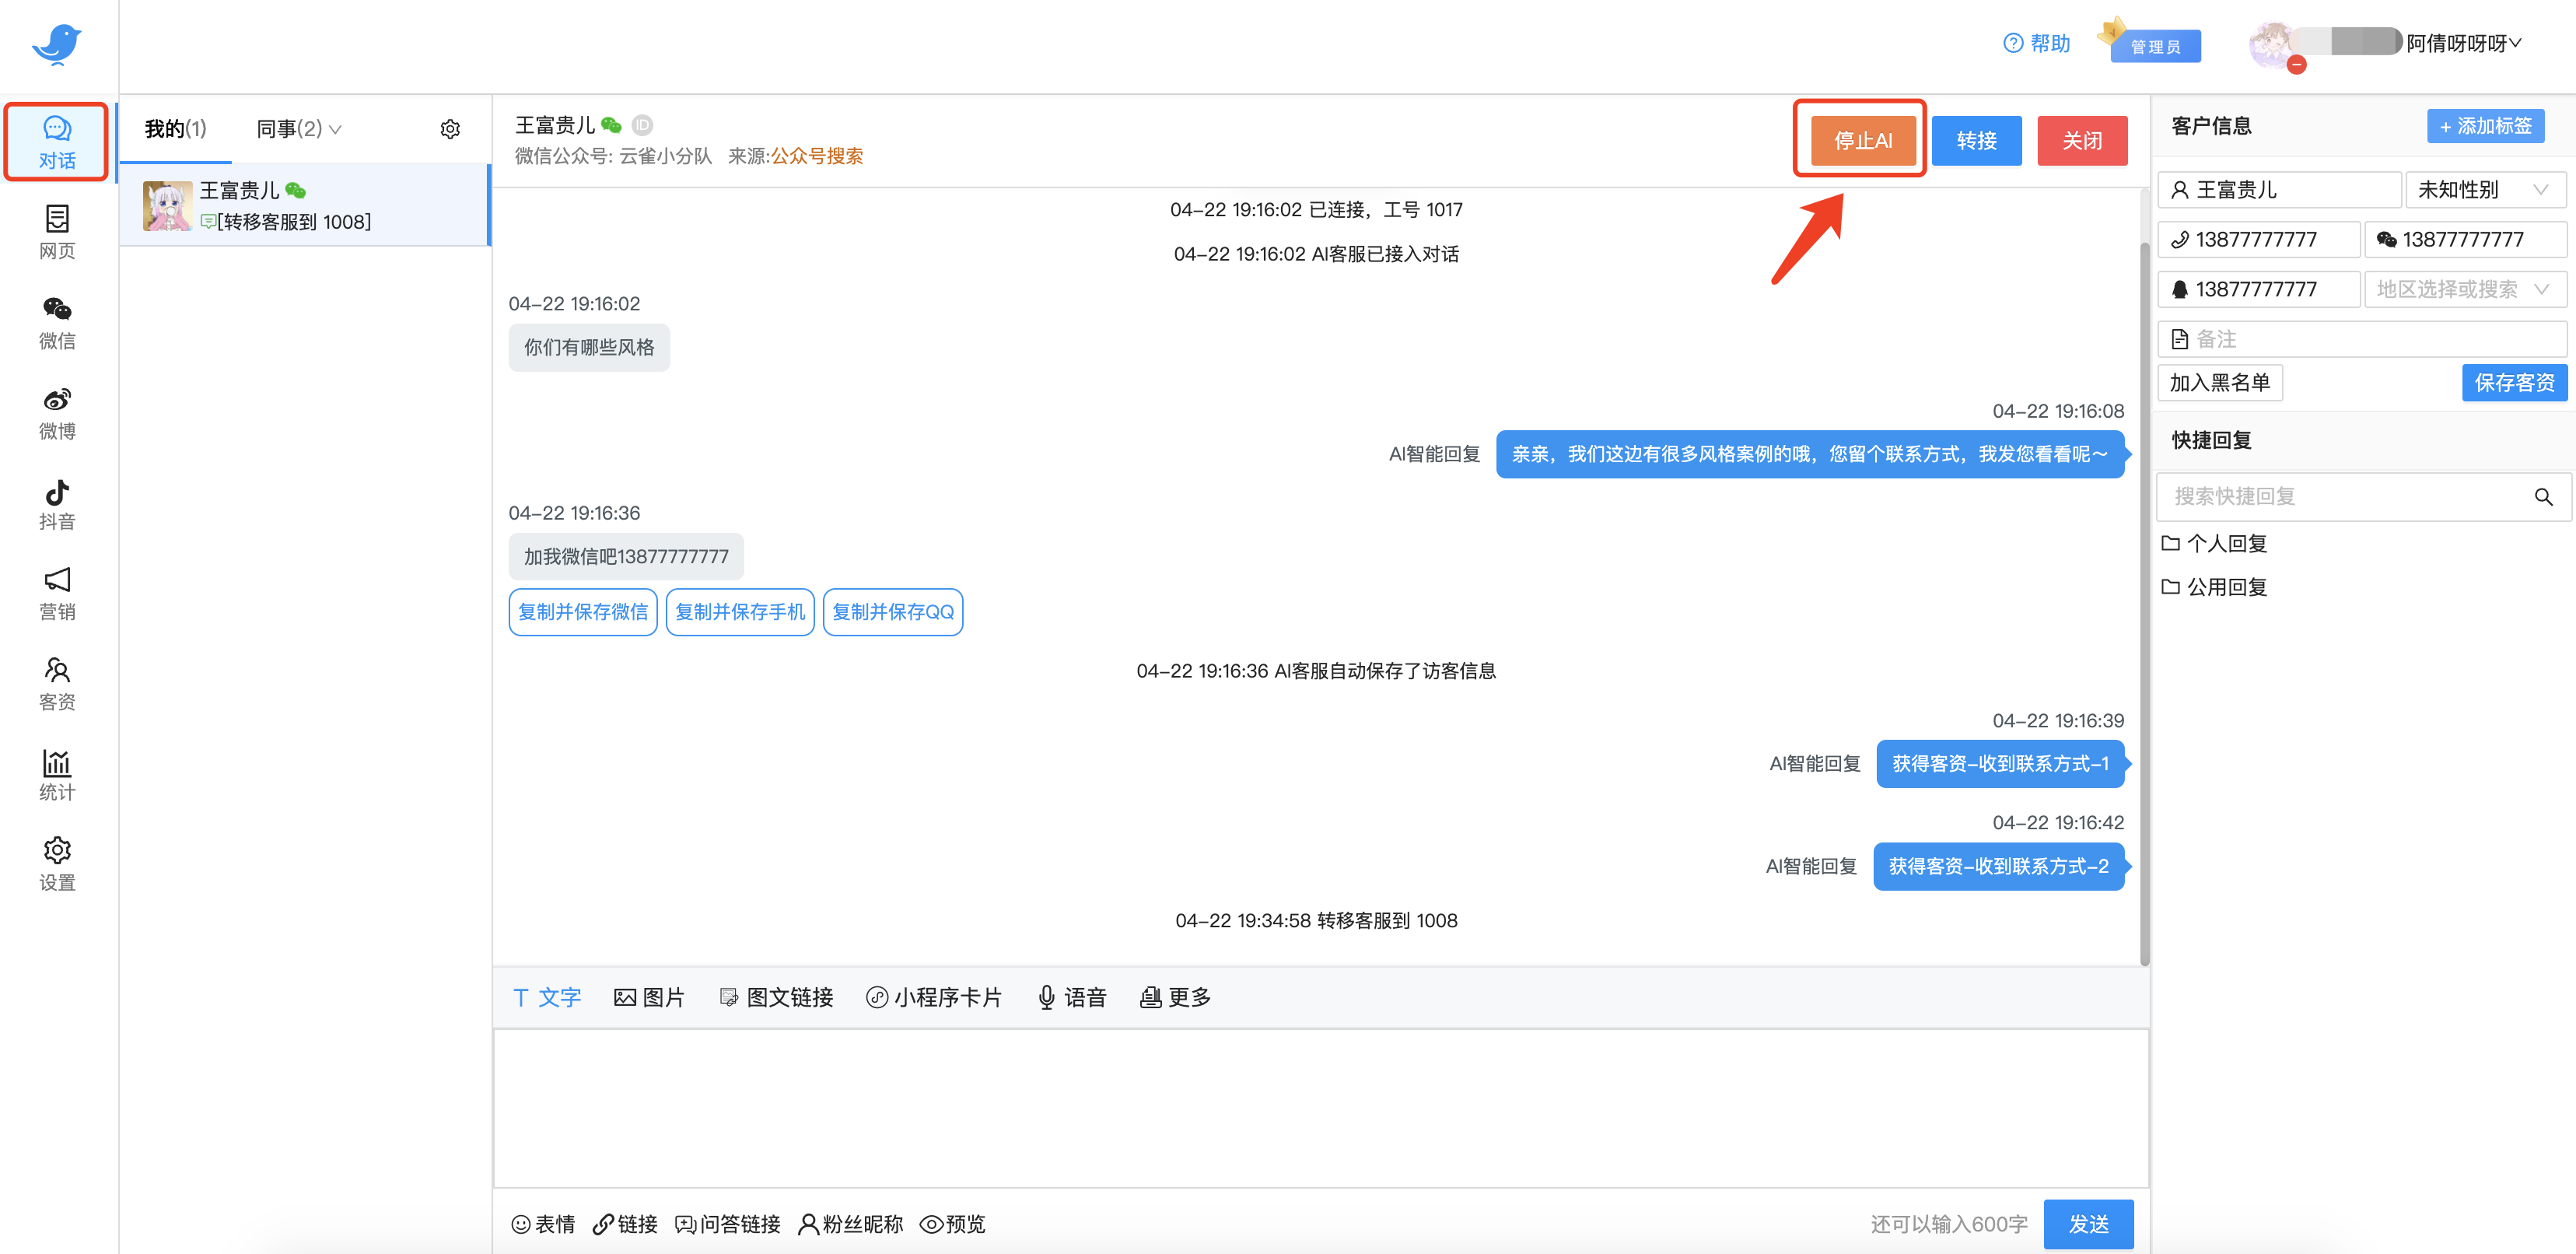Open the 抖音 section from sidebar
2576x1254 pixels.
56,503
